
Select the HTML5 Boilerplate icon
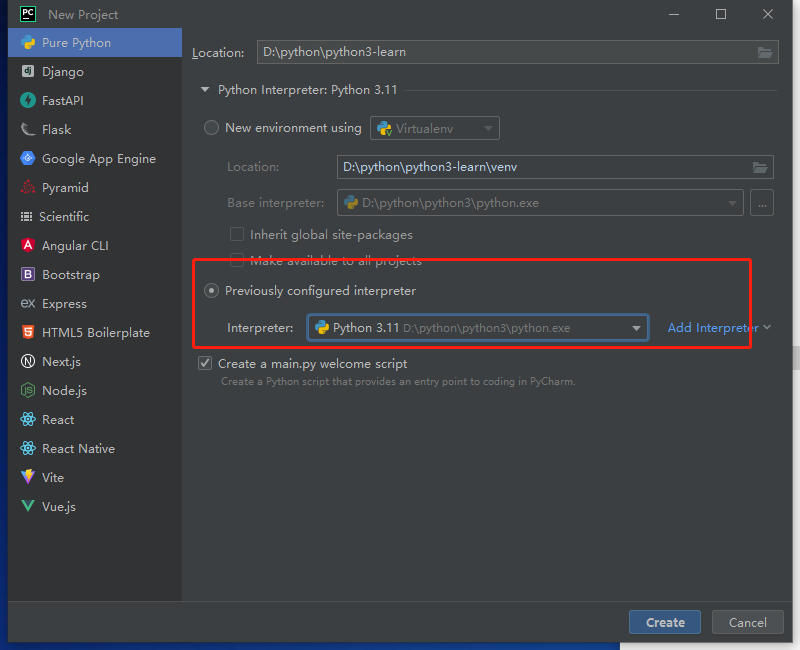(27, 333)
